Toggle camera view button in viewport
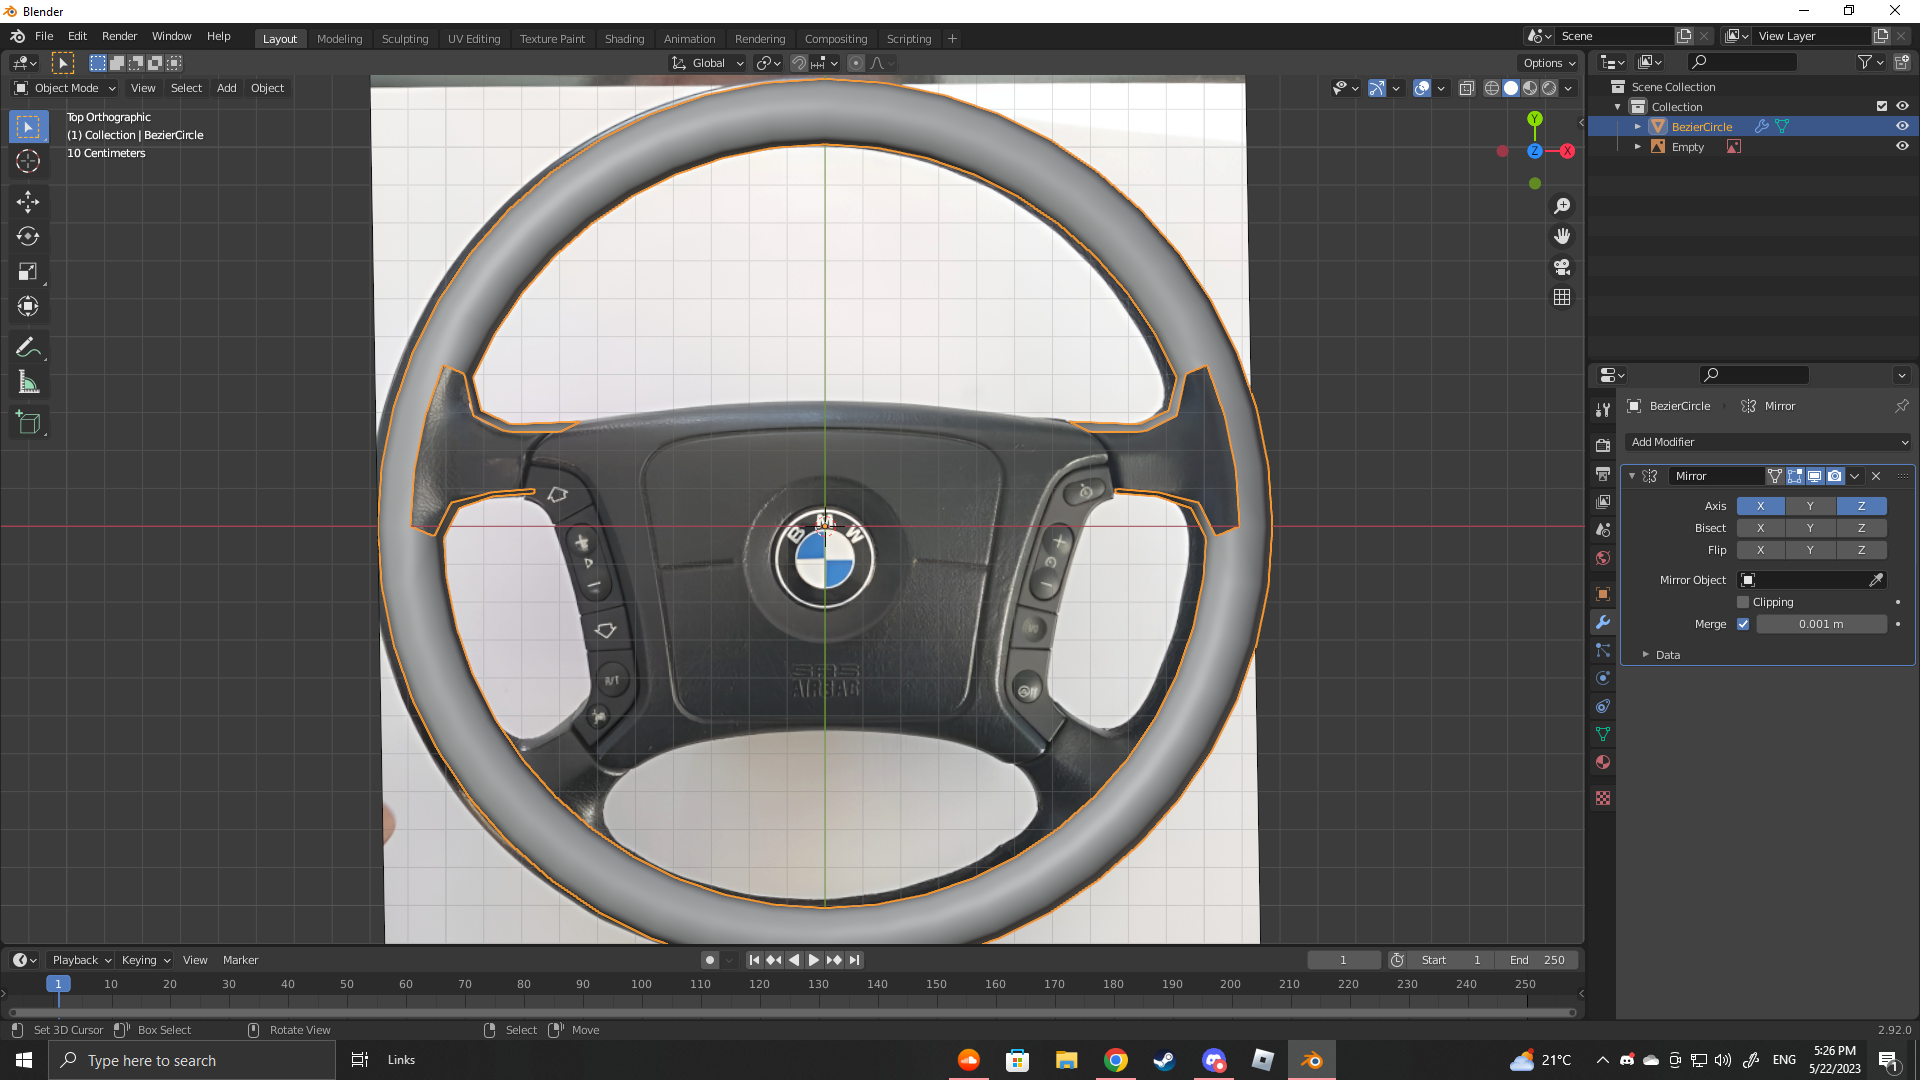Screen dimensions: 1920x1080 pos(1562,267)
